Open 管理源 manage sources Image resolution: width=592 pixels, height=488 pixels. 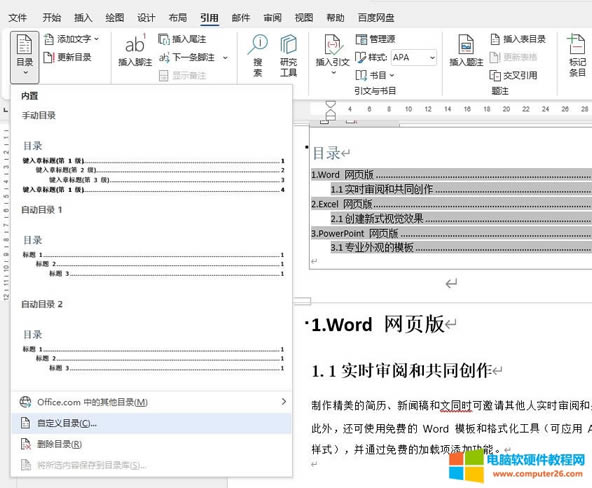tap(375, 39)
